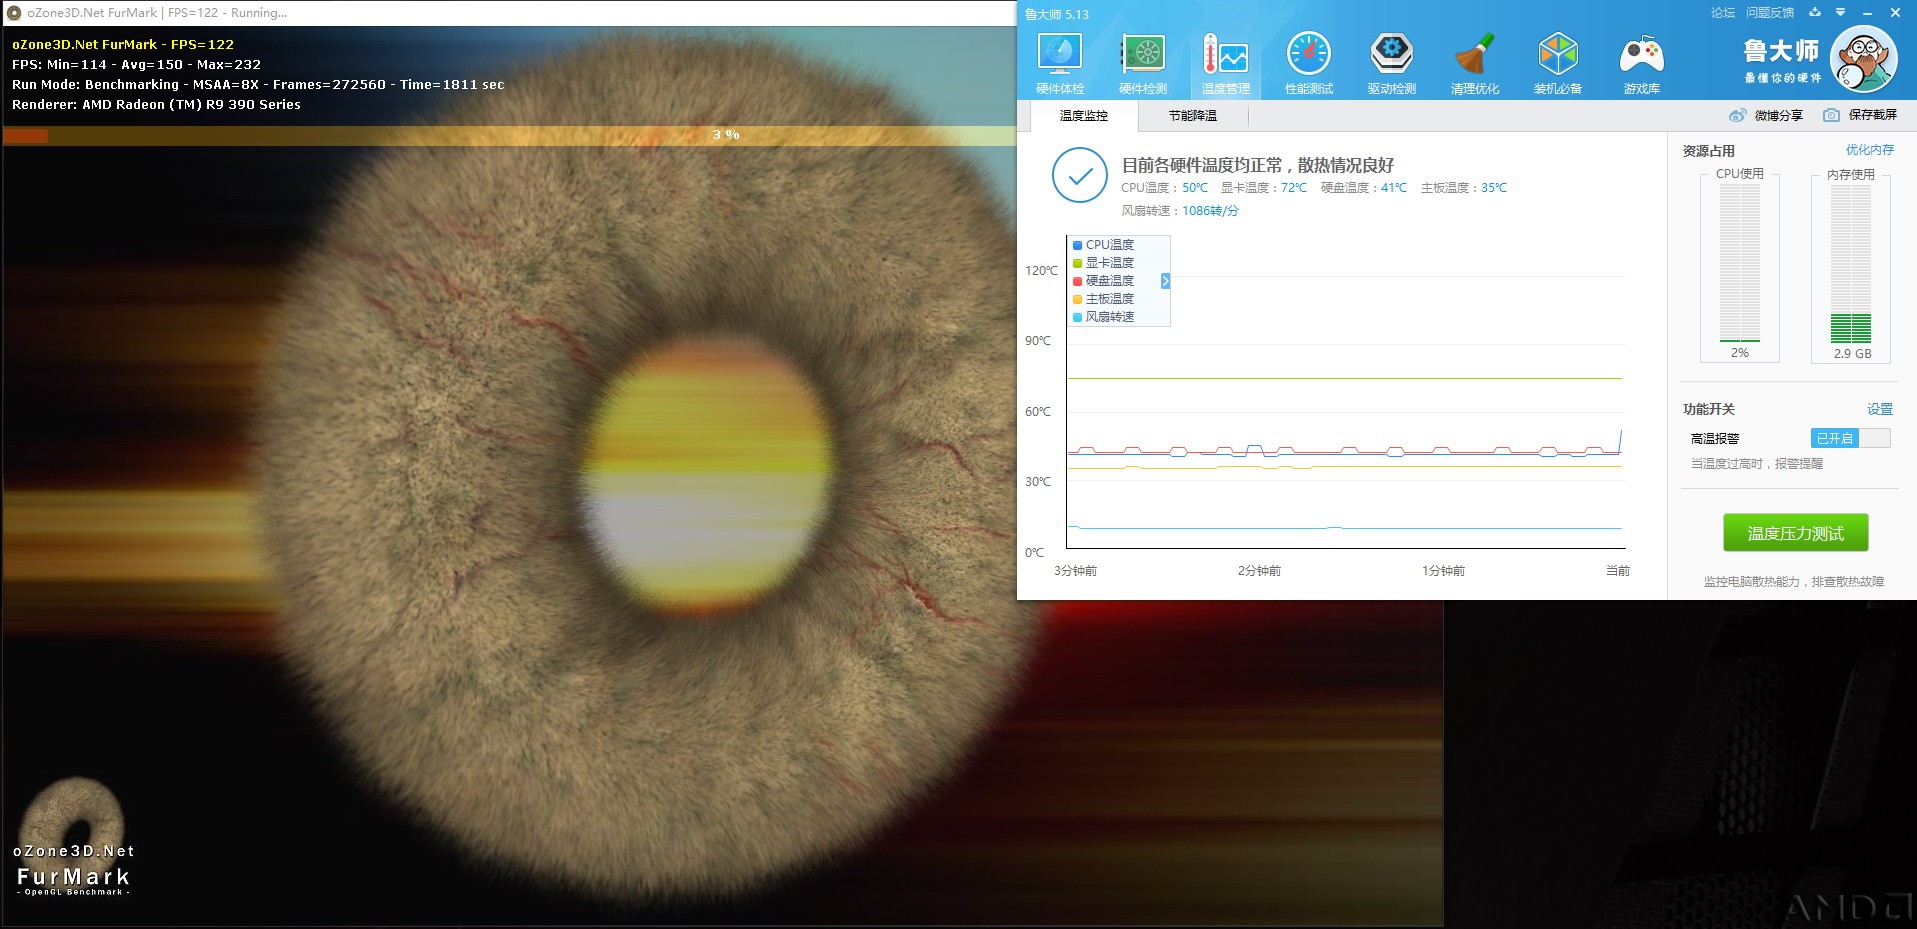
Task: Open 驱动检测 driver detection icon
Action: [1392, 63]
